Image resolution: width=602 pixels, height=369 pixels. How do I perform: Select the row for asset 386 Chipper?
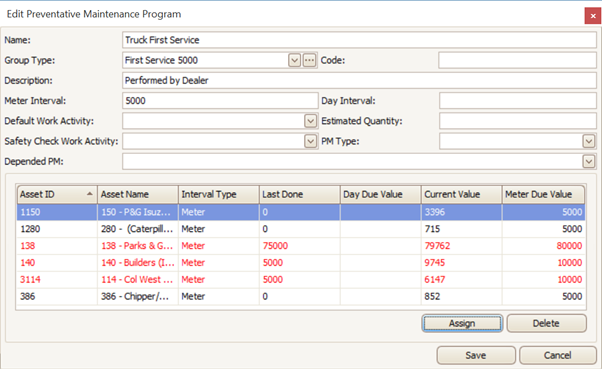tap(301, 296)
